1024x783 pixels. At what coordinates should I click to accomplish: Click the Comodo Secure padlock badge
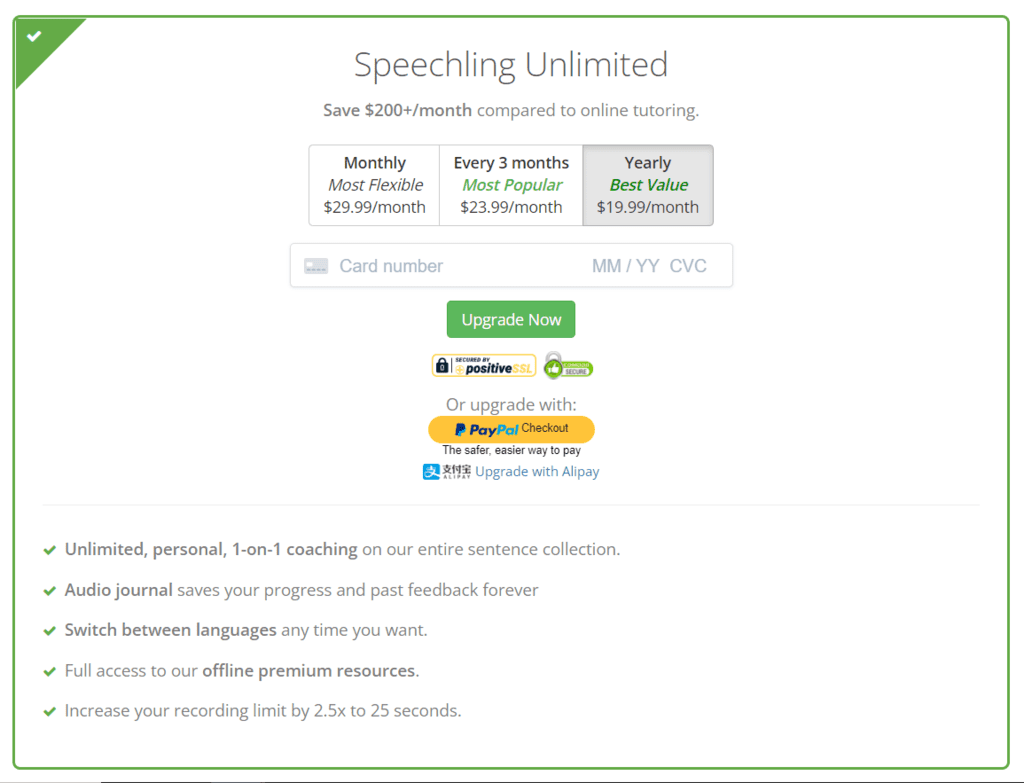pos(568,366)
